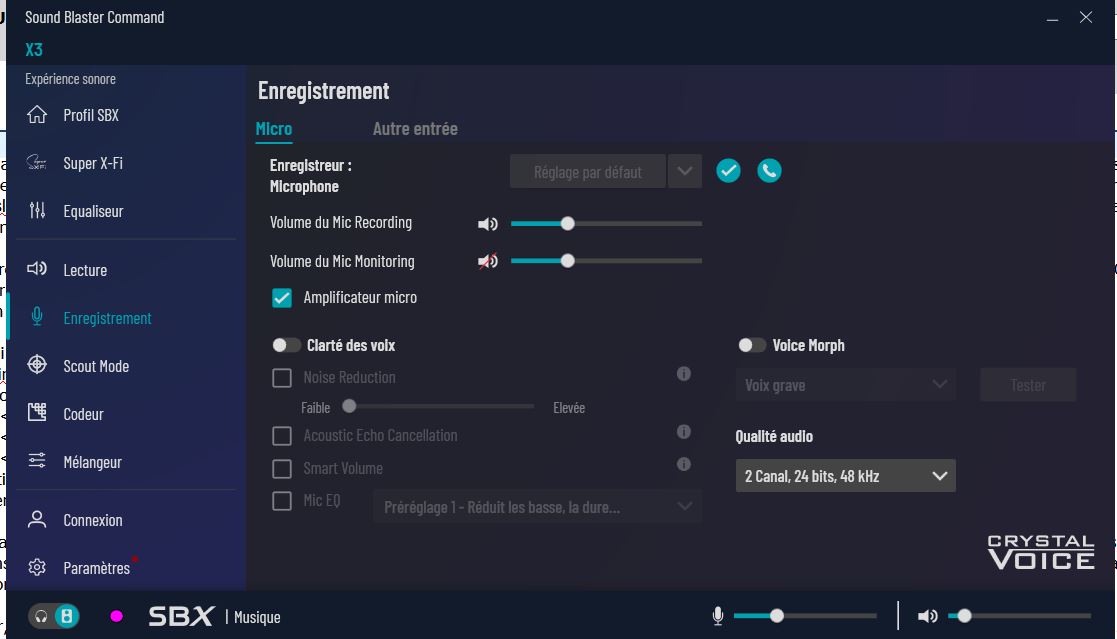Unmute the Mic Monitoring speaker icon
The height and width of the screenshot is (639, 1117).
(x=487, y=262)
